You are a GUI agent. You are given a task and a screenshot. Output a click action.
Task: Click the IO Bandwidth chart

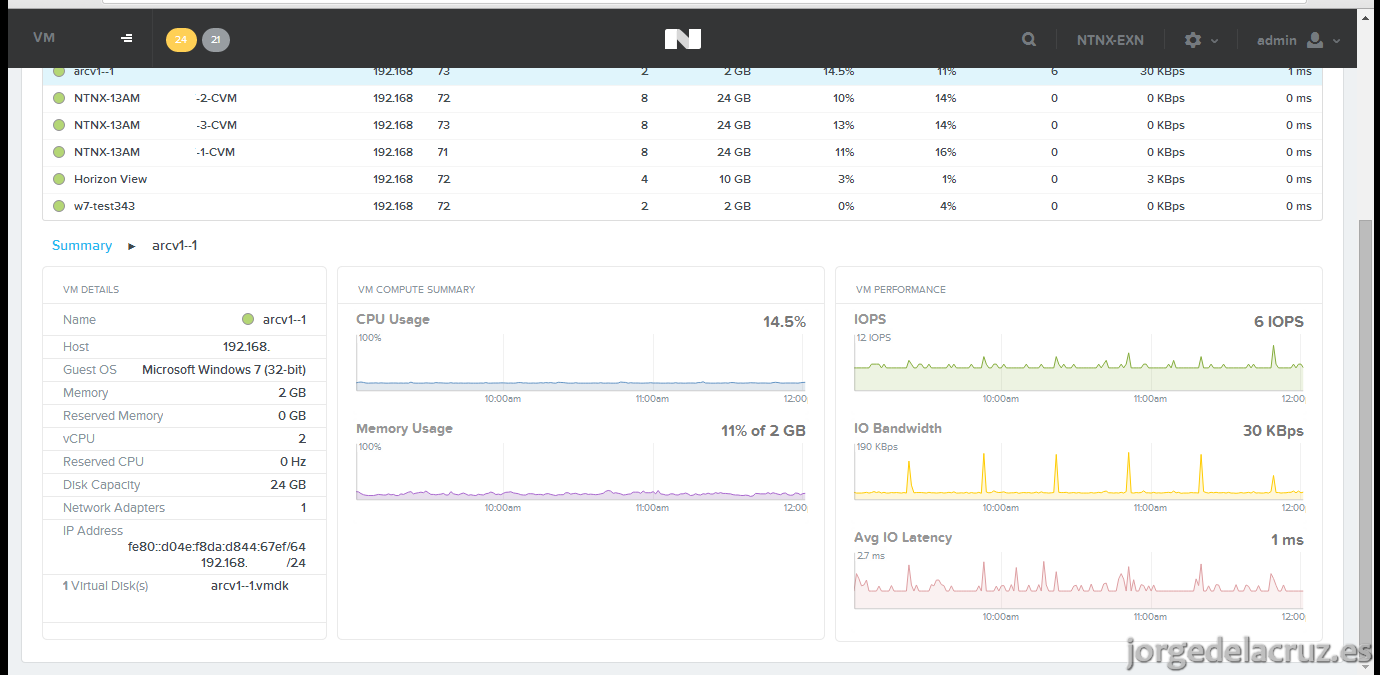pyautogui.click(x=1079, y=471)
